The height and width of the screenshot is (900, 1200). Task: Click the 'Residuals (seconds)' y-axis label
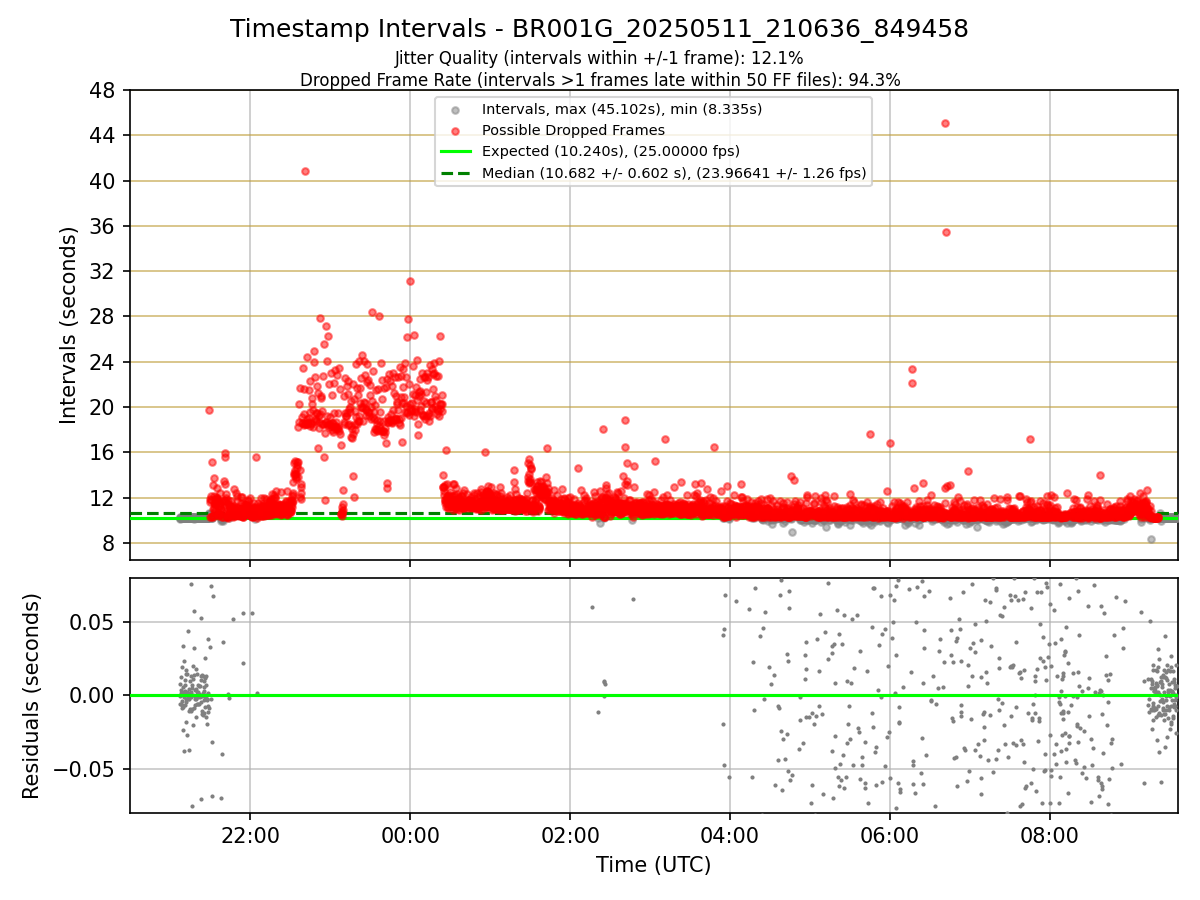(32, 696)
